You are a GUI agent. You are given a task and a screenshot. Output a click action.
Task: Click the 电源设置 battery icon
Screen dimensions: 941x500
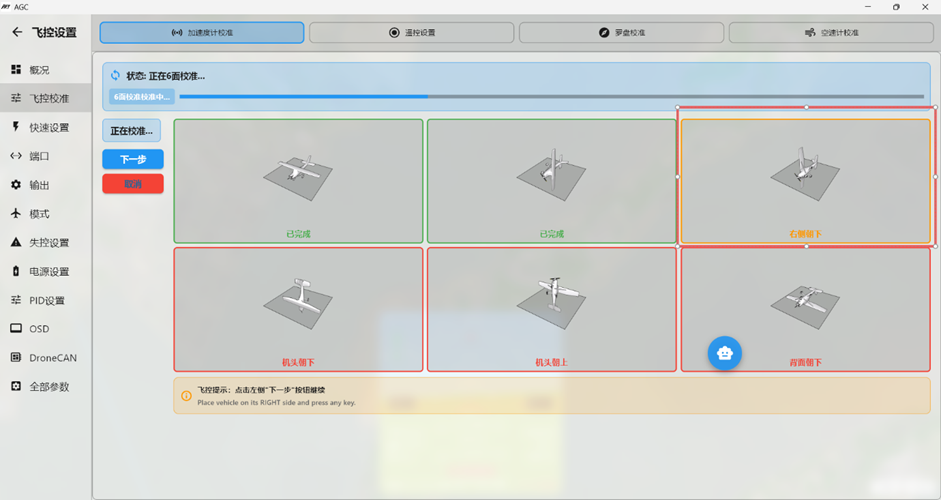point(16,271)
